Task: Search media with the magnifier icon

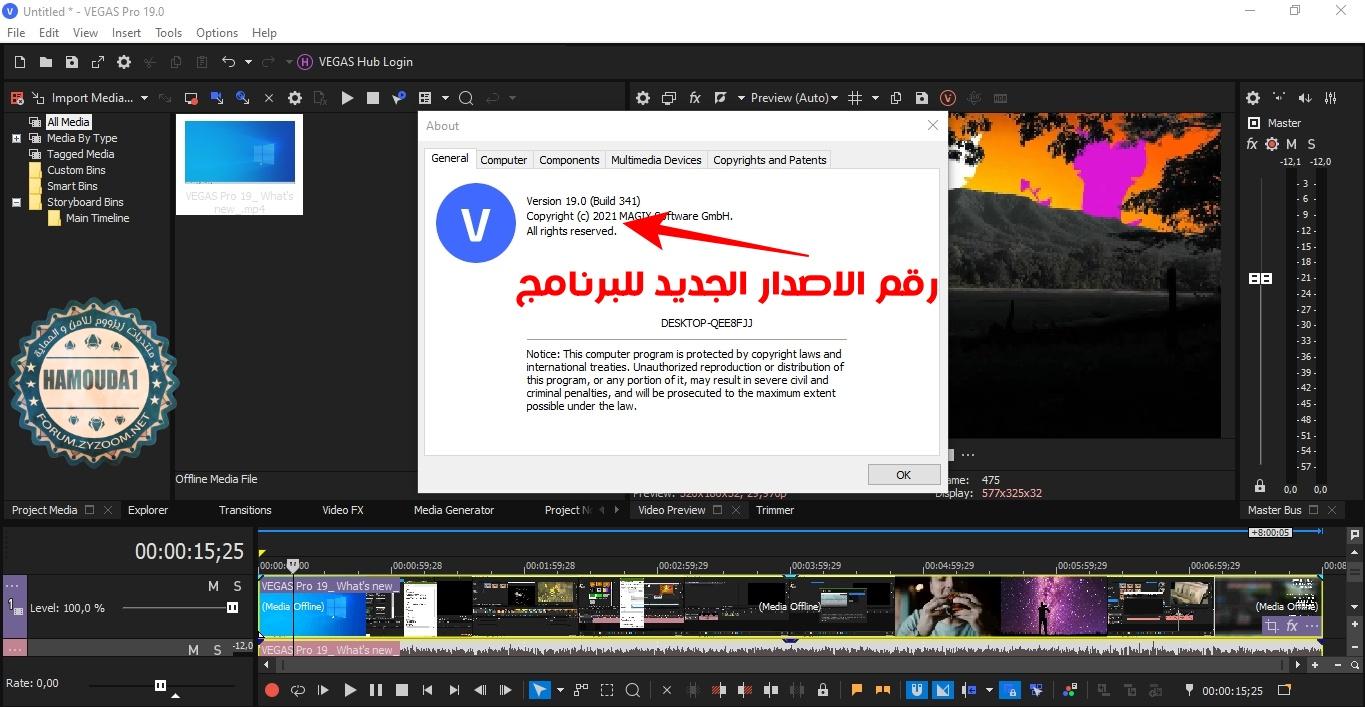Action: click(x=466, y=98)
